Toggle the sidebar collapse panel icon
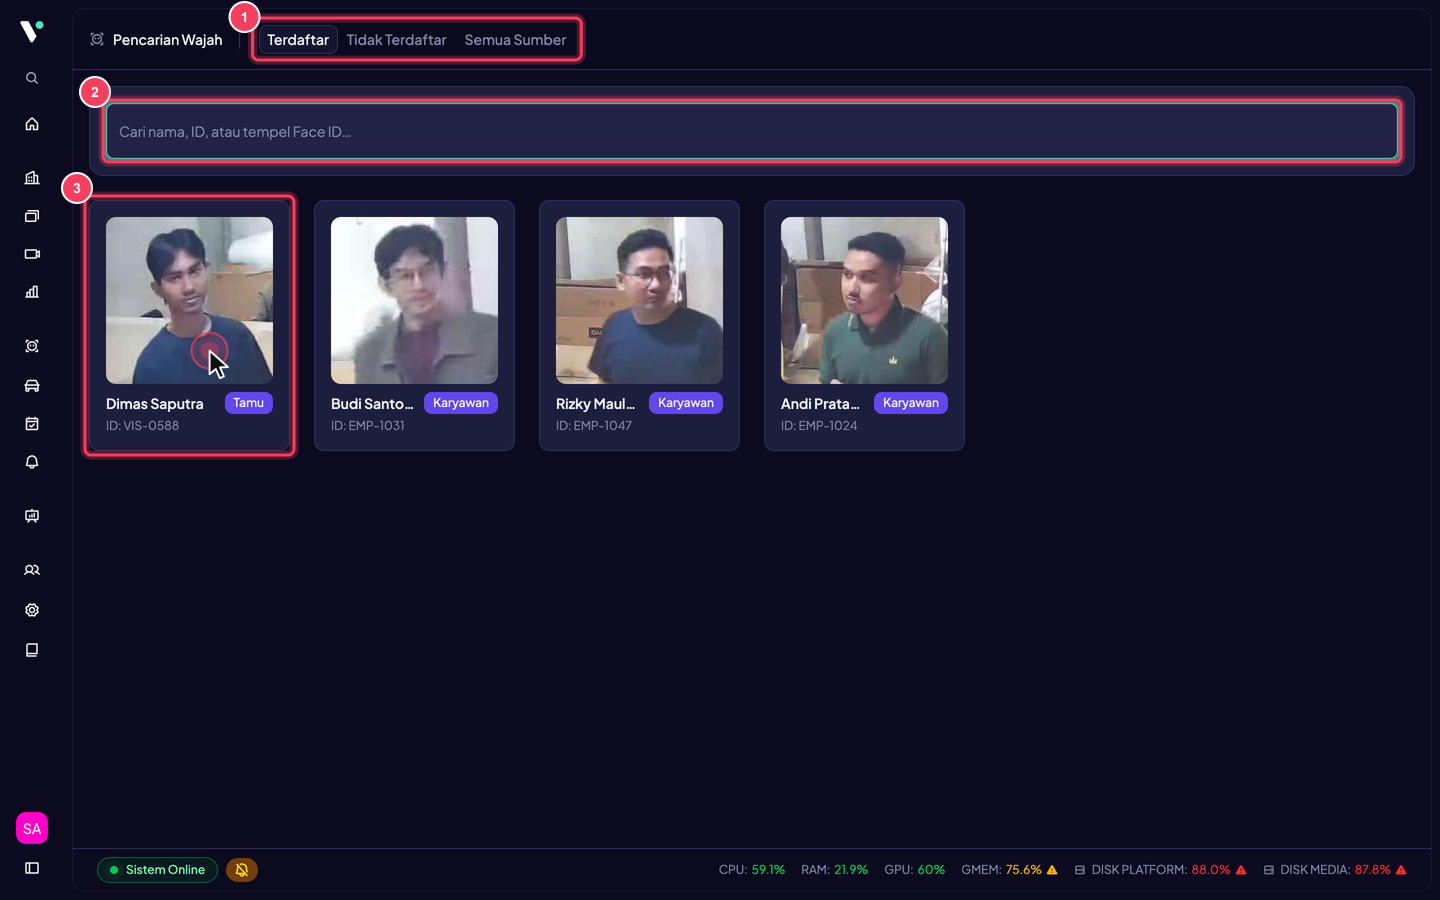Viewport: 1440px width, 900px height. point(32,868)
